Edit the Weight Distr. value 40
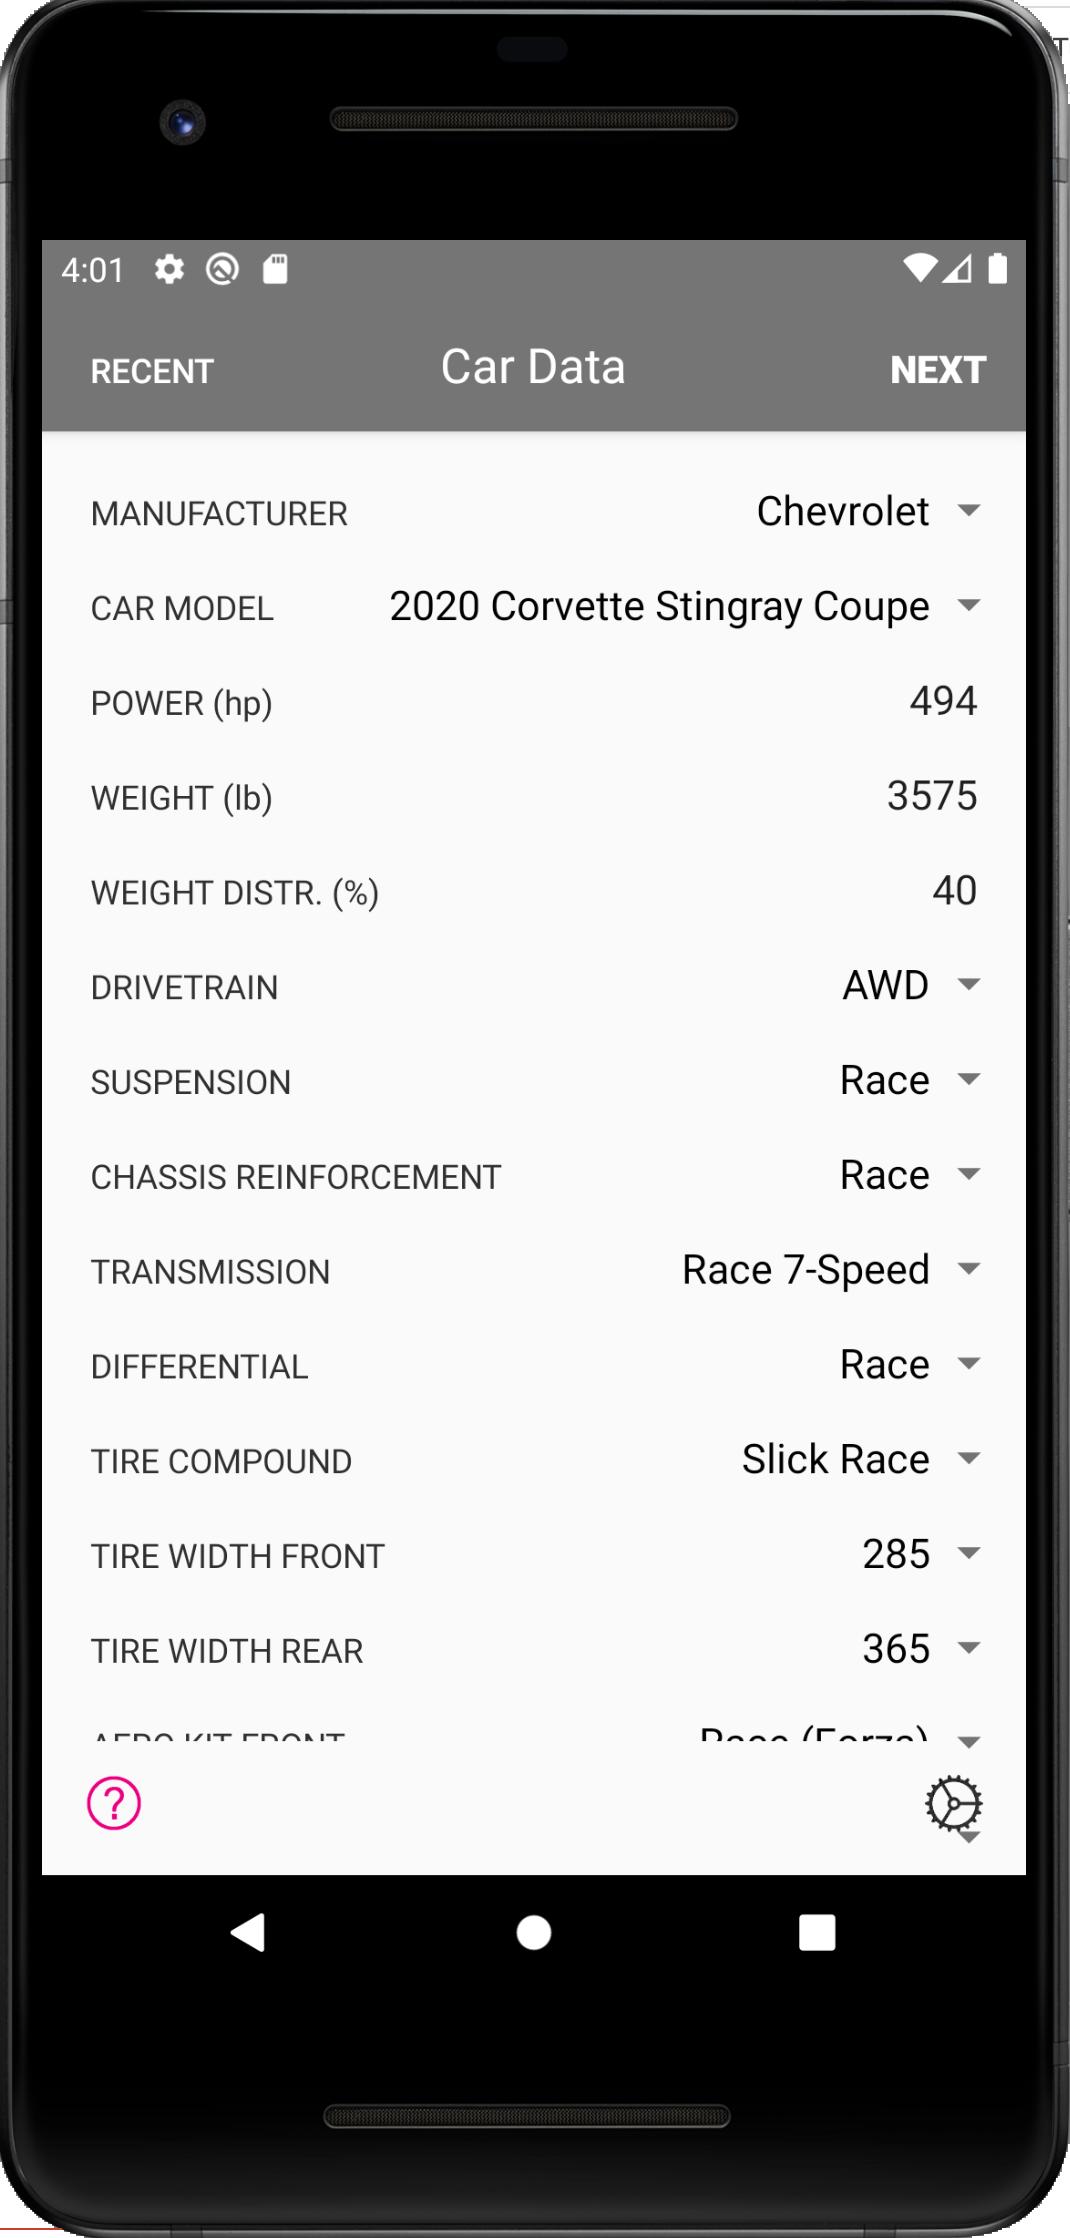This screenshot has height=2238, width=1070. click(954, 890)
